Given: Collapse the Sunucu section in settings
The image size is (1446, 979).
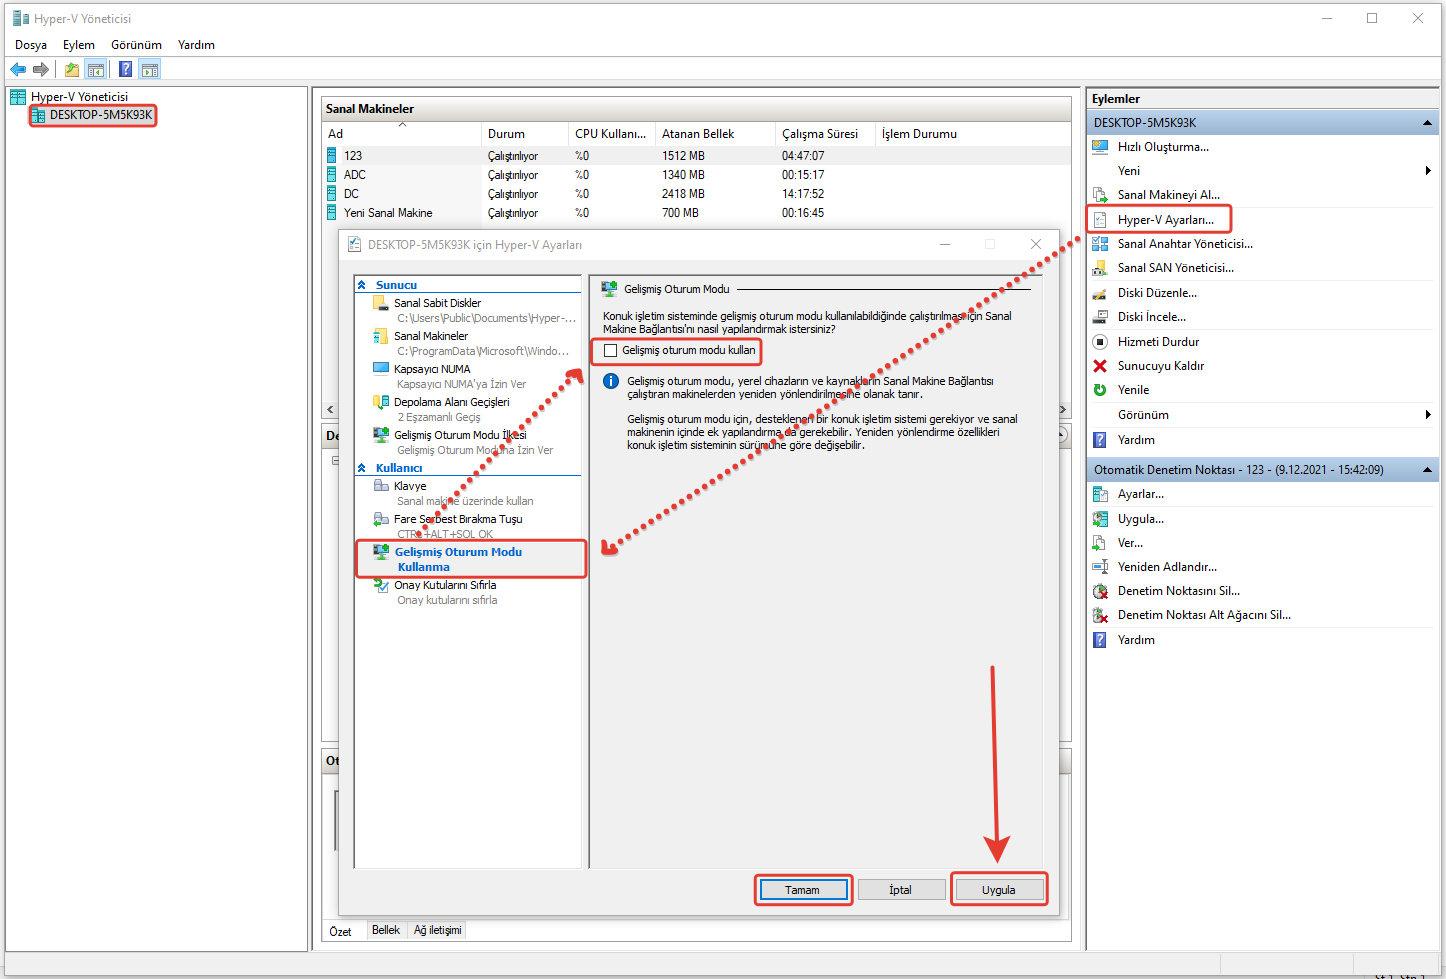Looking at the screenshot, I should tap(362, 285).
